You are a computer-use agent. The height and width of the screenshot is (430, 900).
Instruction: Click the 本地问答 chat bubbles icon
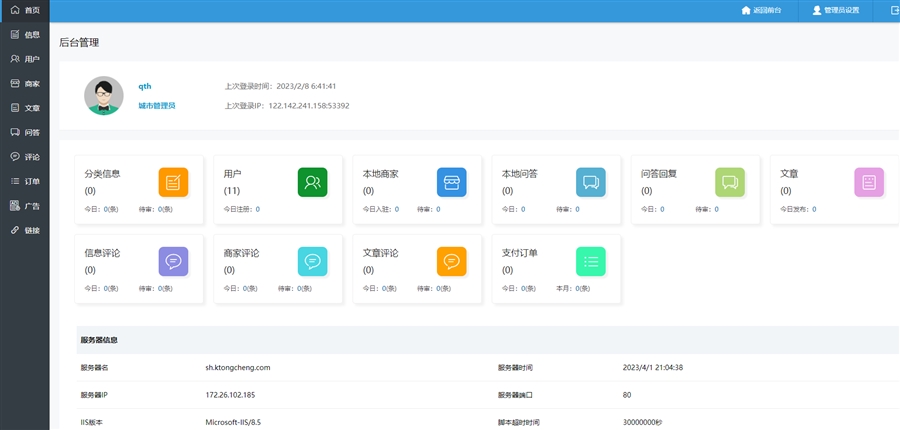click(x=590, y=182)
